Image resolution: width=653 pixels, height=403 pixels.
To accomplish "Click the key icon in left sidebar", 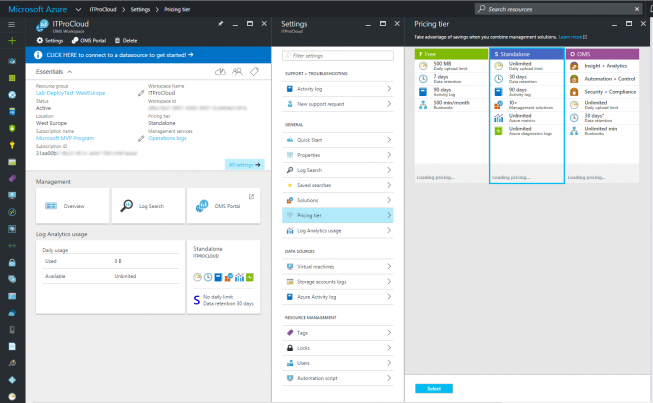I will pyautogui.click(x=12, y=145).
